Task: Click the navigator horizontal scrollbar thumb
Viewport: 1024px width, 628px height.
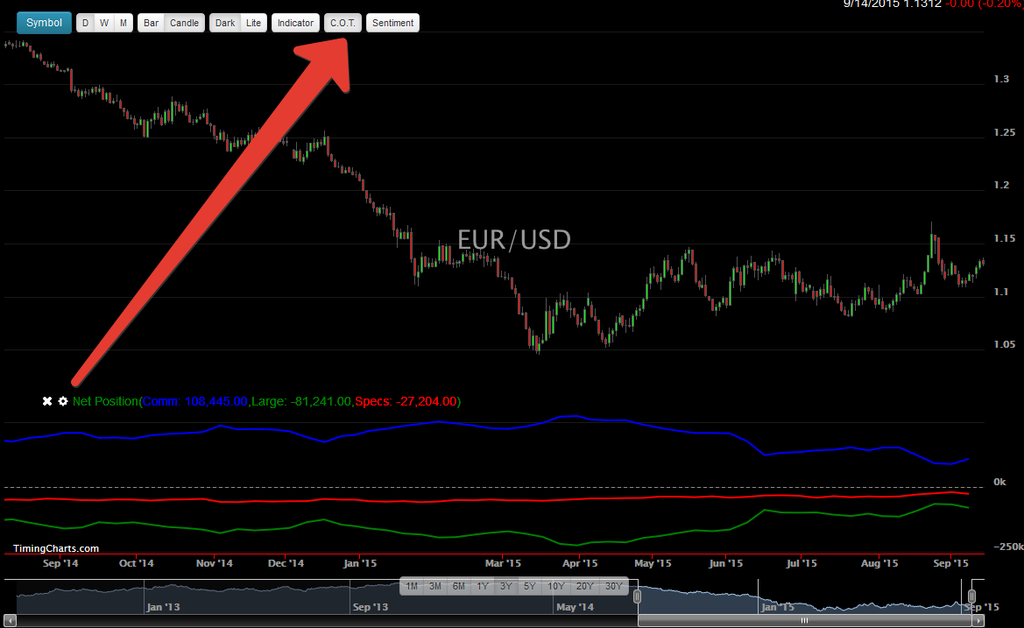Action: (803, 621)
